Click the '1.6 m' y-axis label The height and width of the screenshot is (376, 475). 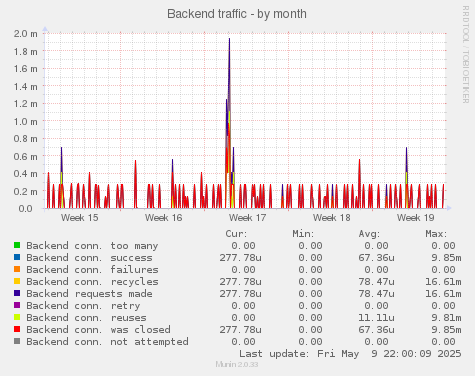(26, 69)
